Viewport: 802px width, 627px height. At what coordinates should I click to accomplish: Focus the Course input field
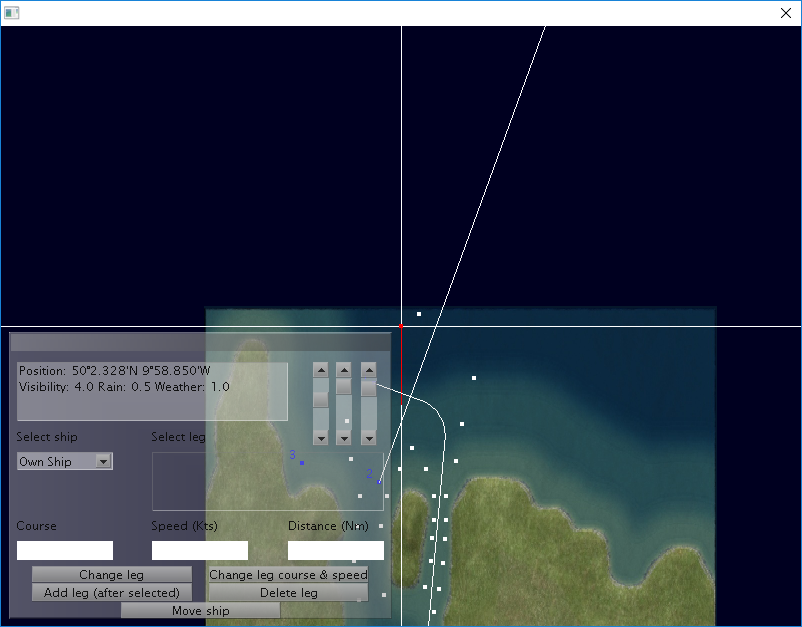coord(65,550)
